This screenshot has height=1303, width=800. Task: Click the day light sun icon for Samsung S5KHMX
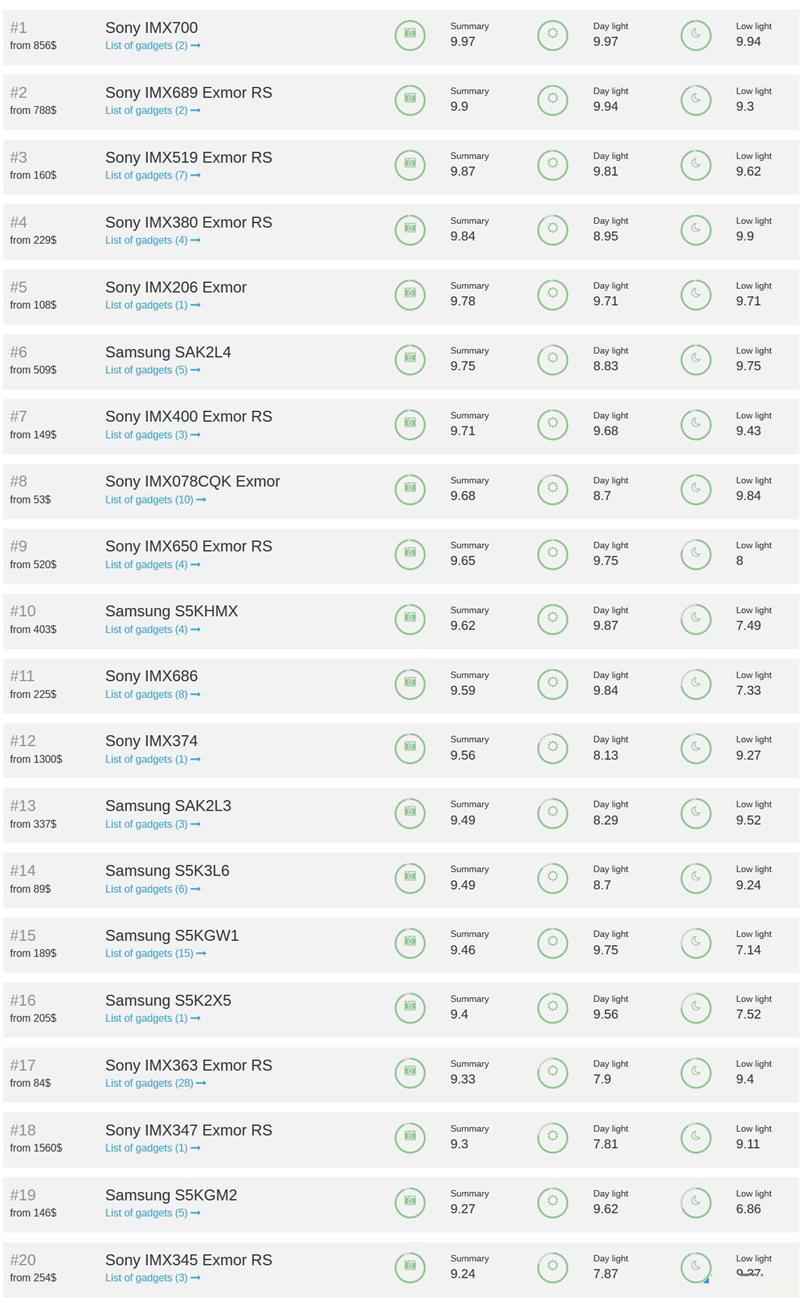tap(552, 618)
